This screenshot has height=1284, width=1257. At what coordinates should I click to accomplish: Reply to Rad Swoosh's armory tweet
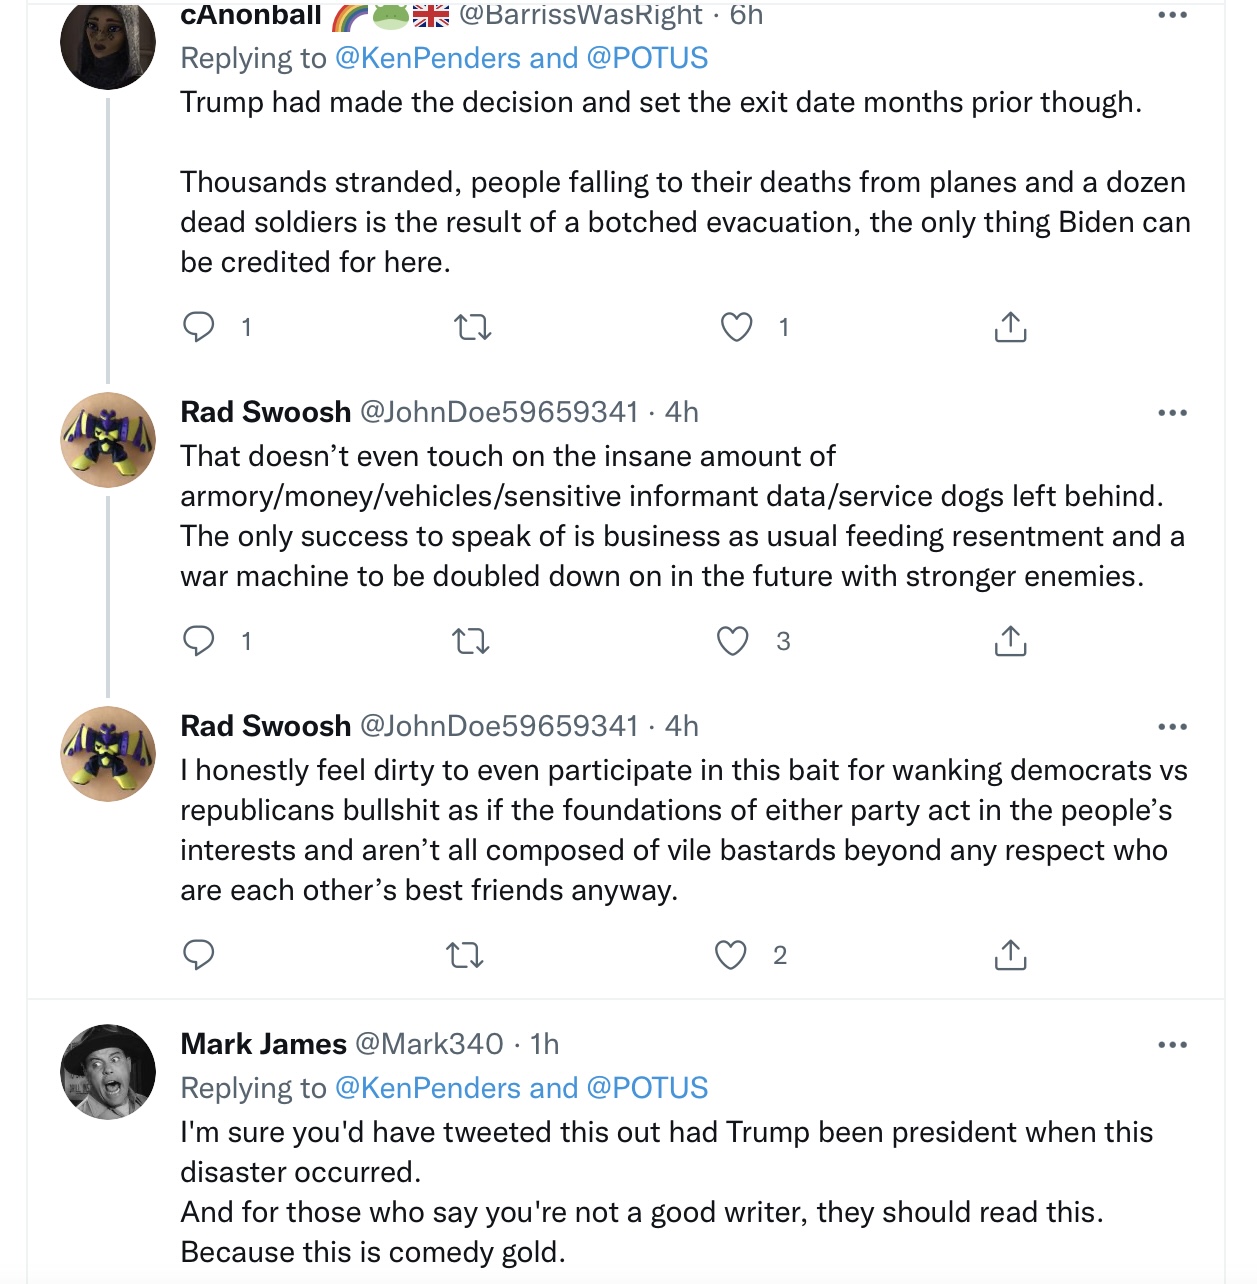(x=199, y=641)
